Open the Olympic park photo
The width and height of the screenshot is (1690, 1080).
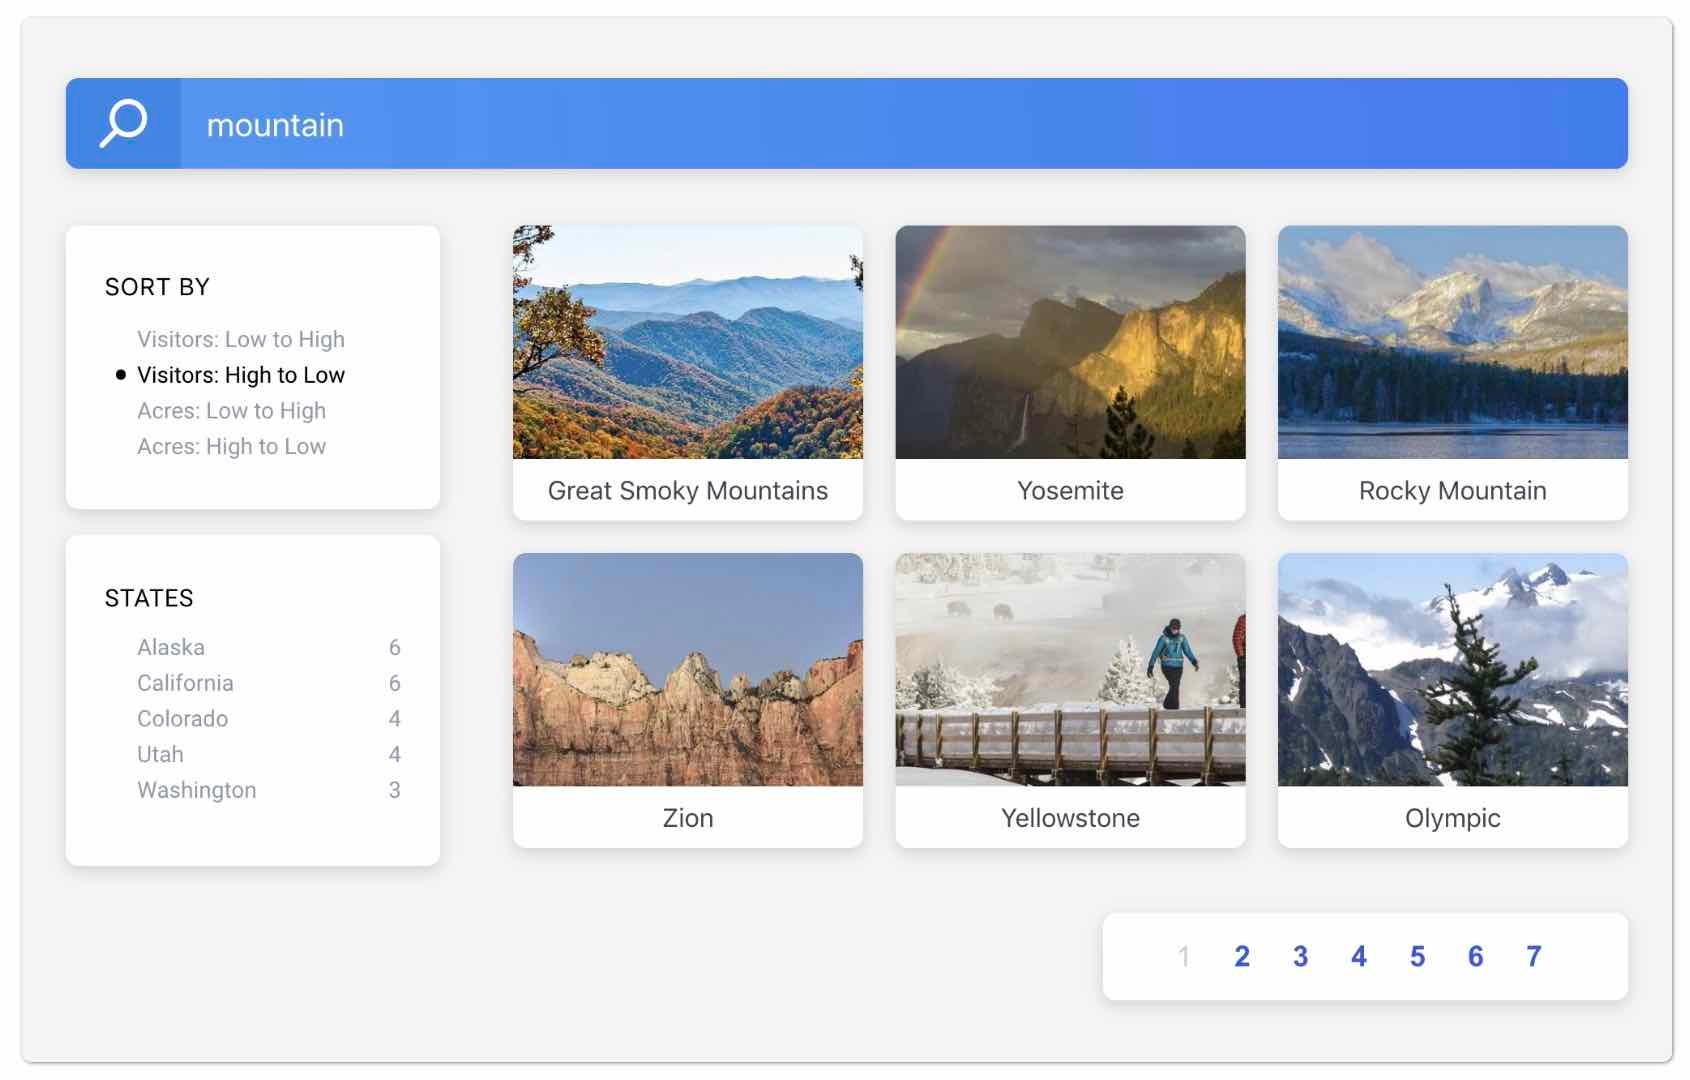point(1453,669)
